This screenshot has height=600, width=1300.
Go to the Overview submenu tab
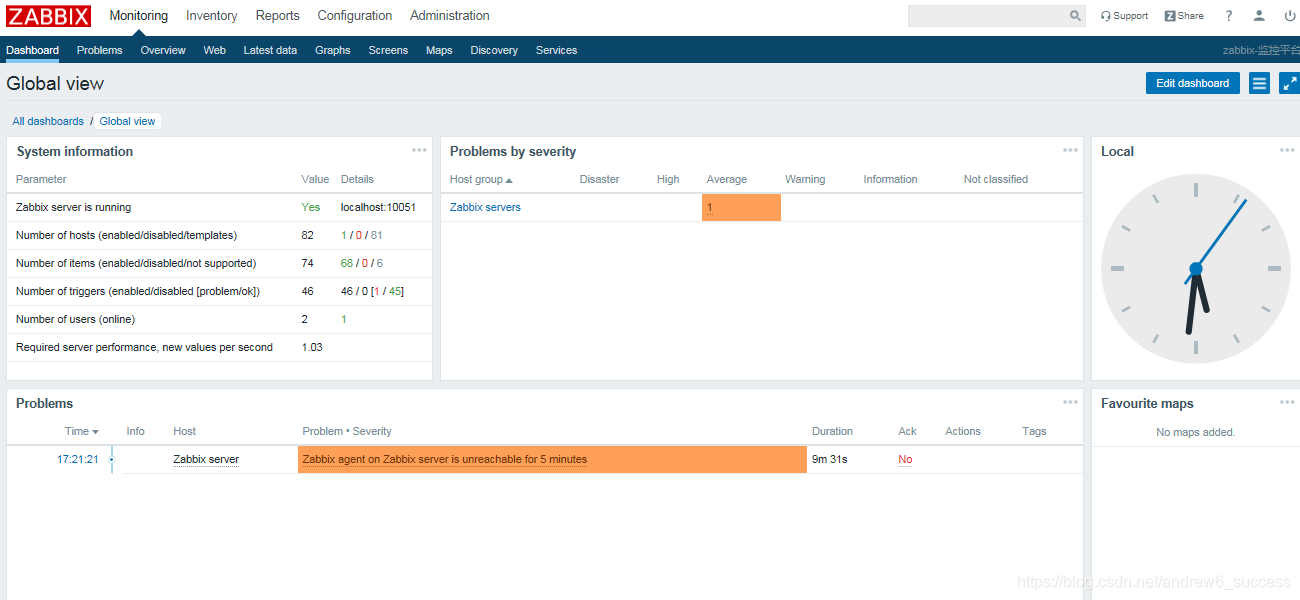(163, 50)
